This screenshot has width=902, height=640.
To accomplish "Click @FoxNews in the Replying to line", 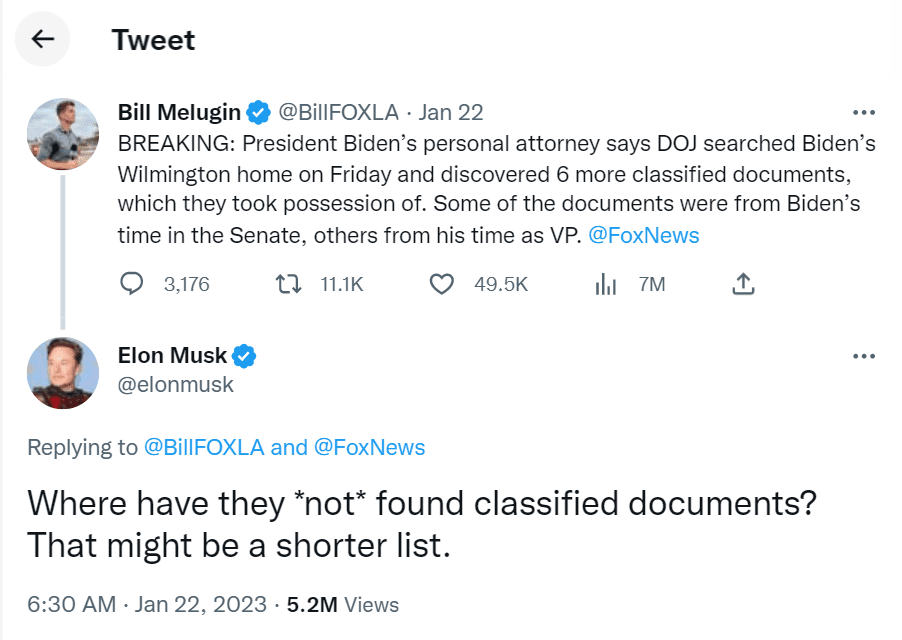I will [x=369, y=447].
